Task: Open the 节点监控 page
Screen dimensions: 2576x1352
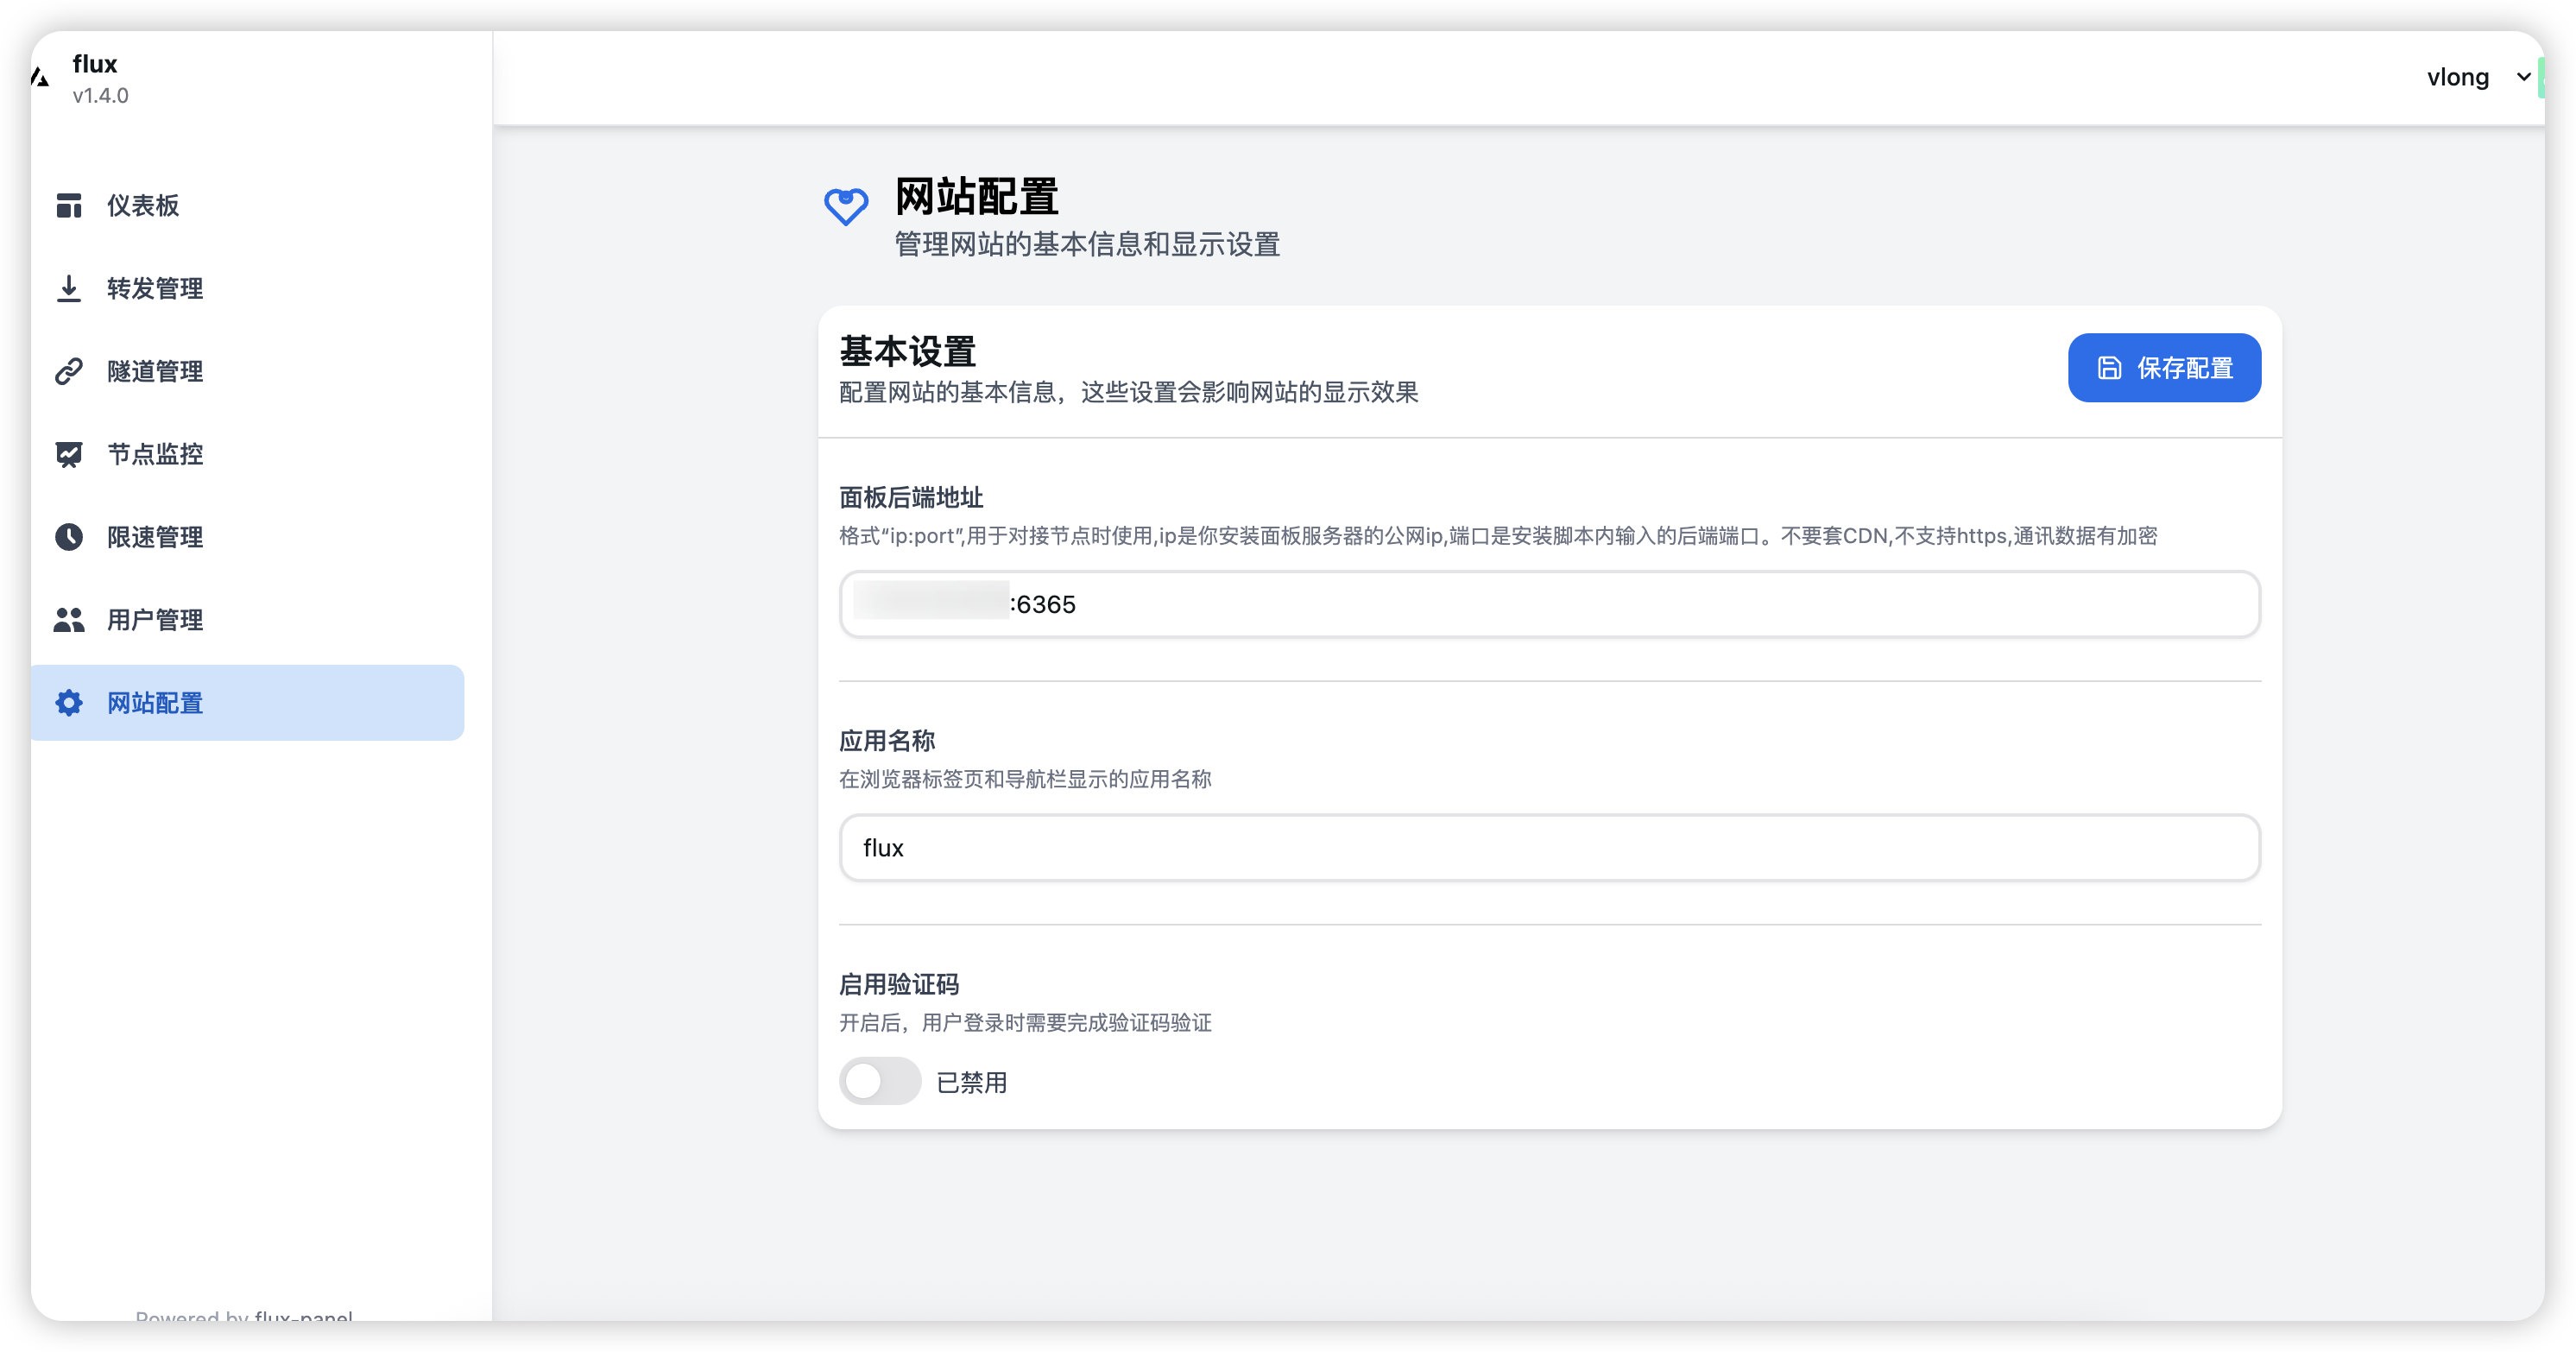Action: pos(155,454)
